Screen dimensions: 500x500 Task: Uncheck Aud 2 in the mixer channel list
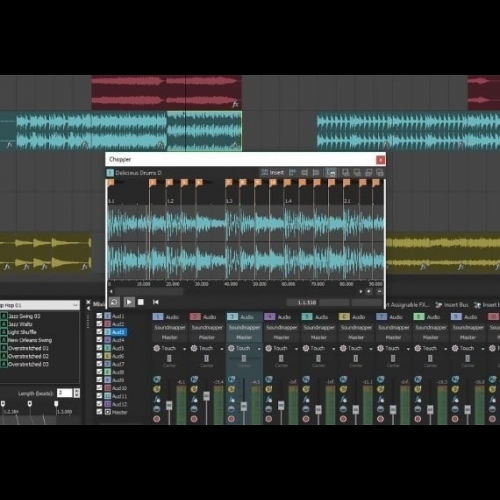click(x=99, y=324)
